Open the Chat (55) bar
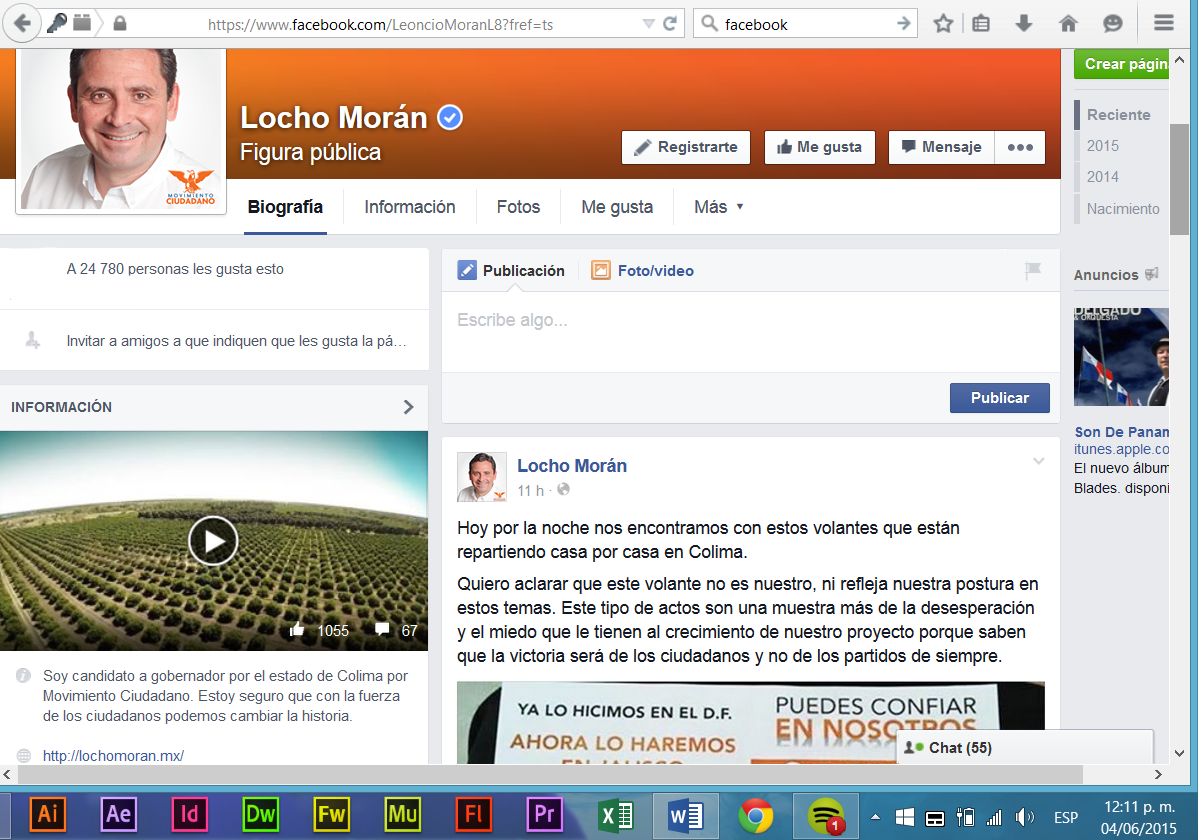 point(1024,748)
